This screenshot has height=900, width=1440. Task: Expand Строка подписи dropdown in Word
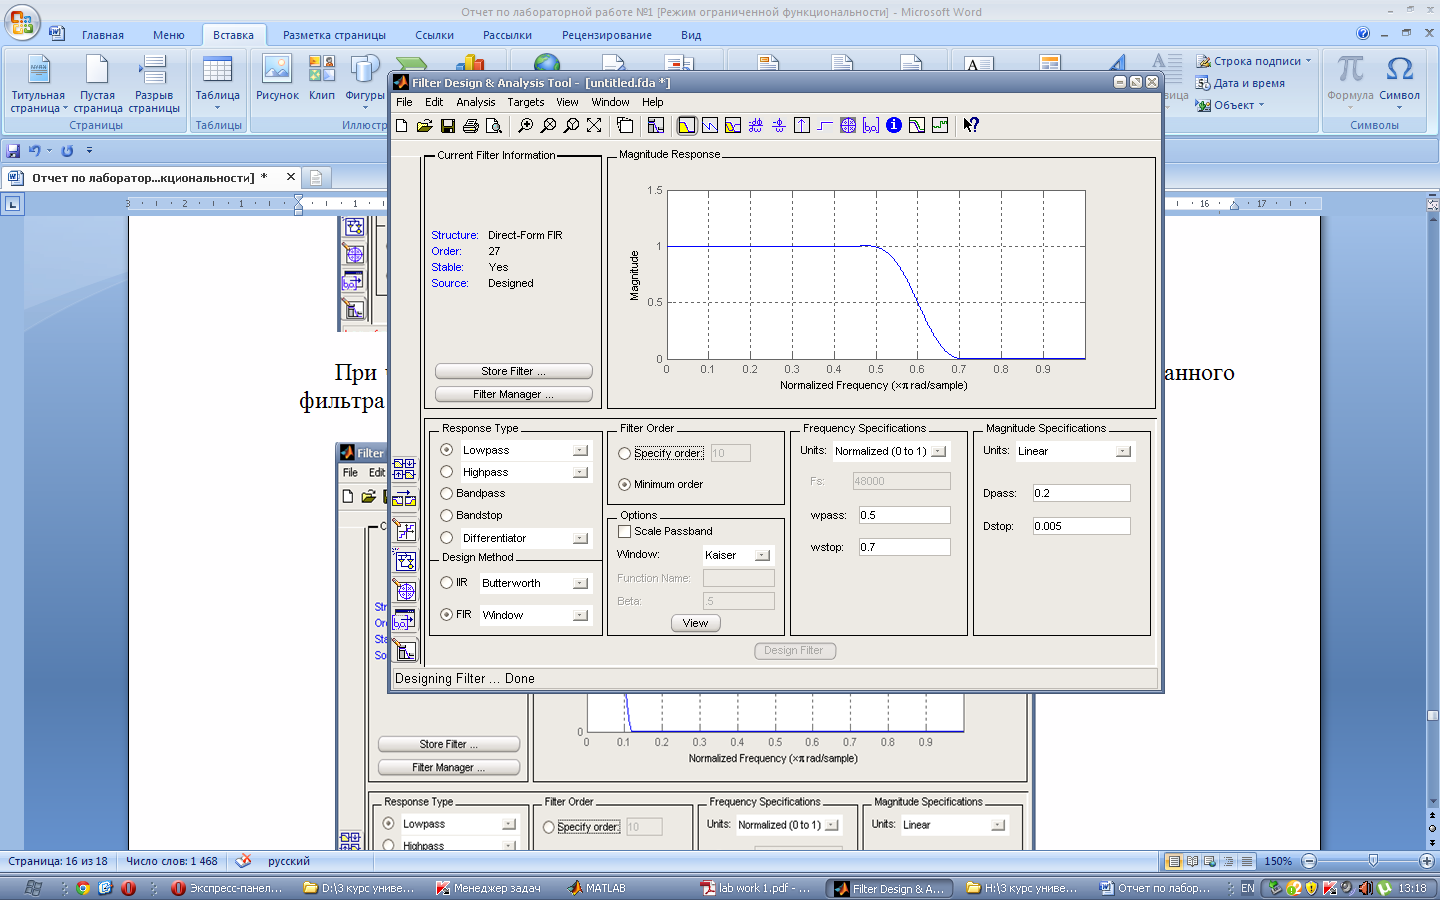pyautogui.click(x=1308, y=61)
